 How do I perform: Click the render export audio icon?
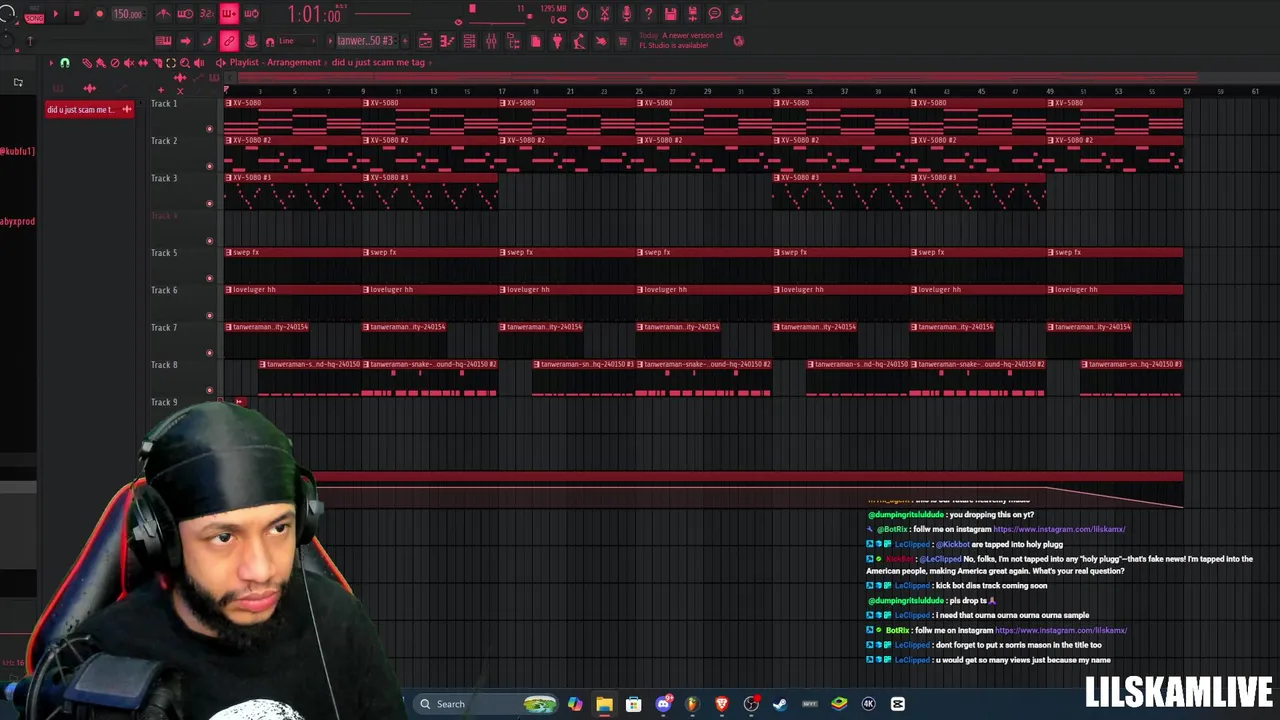[x=692, y=14]
